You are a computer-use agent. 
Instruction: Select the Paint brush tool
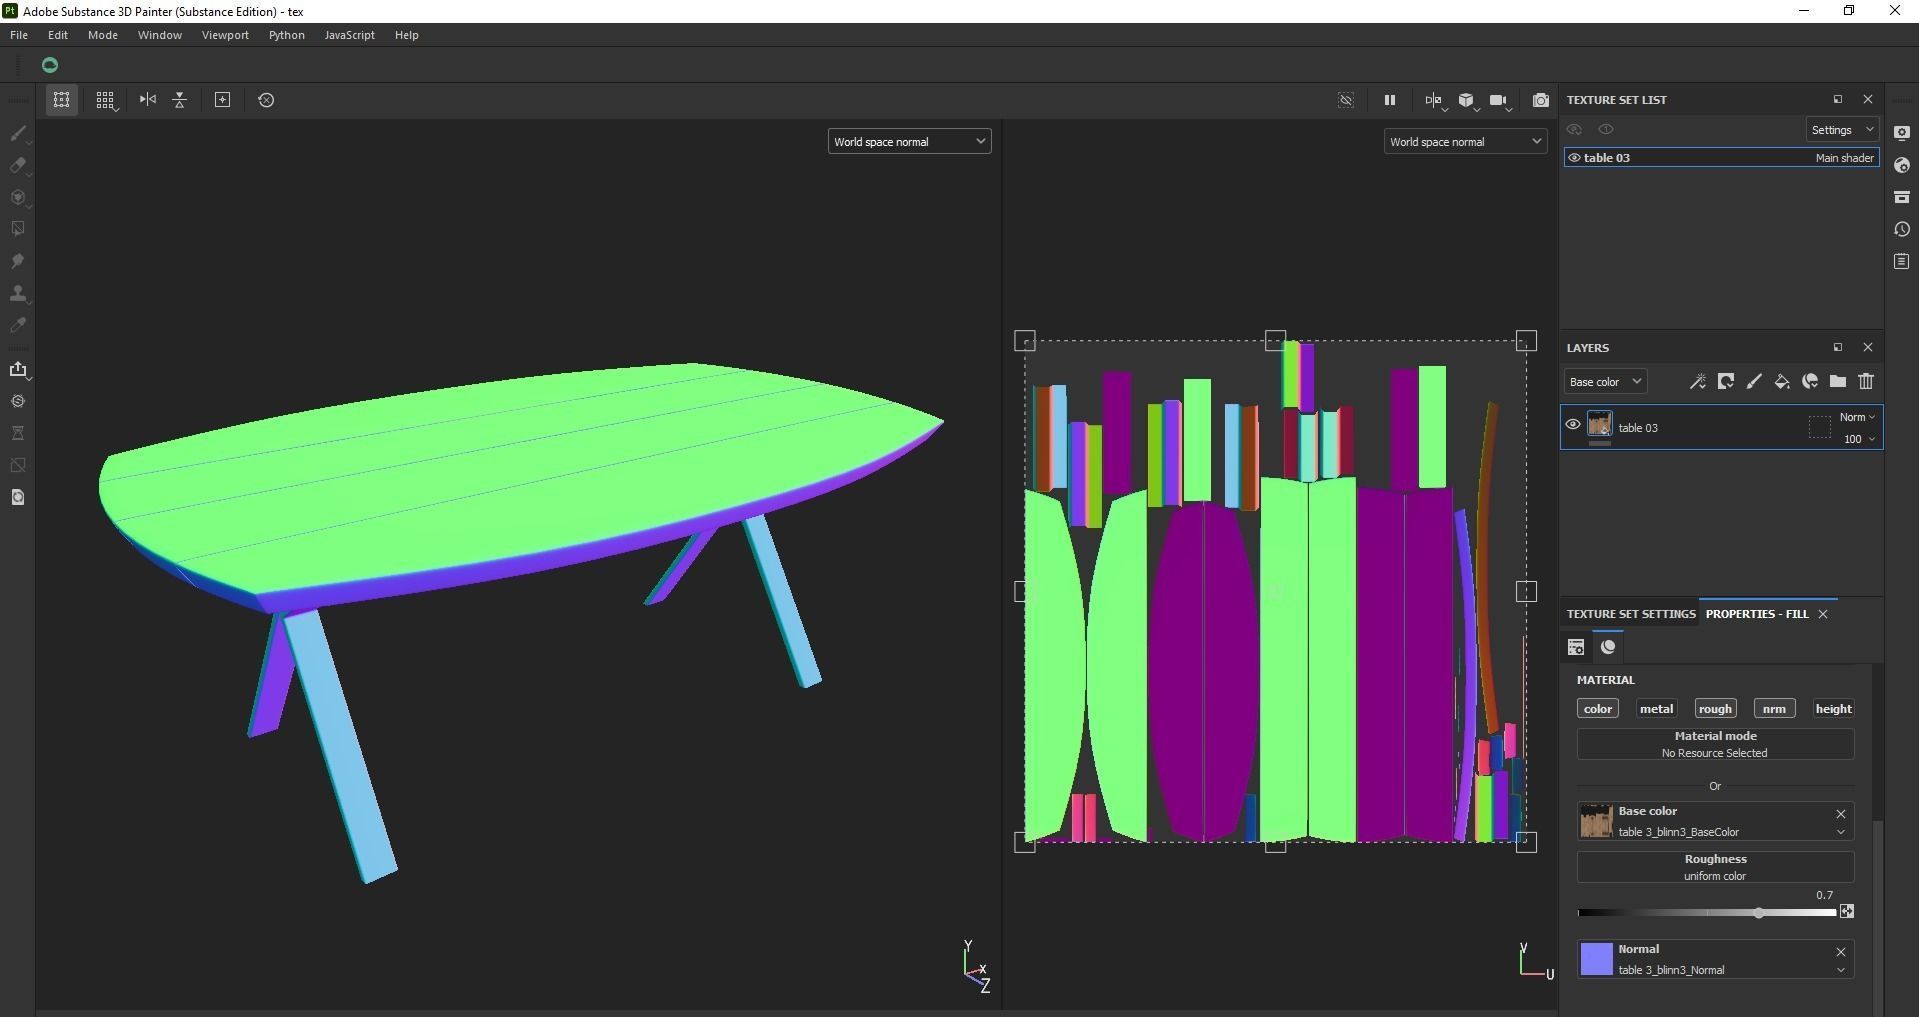coord(18,133)
